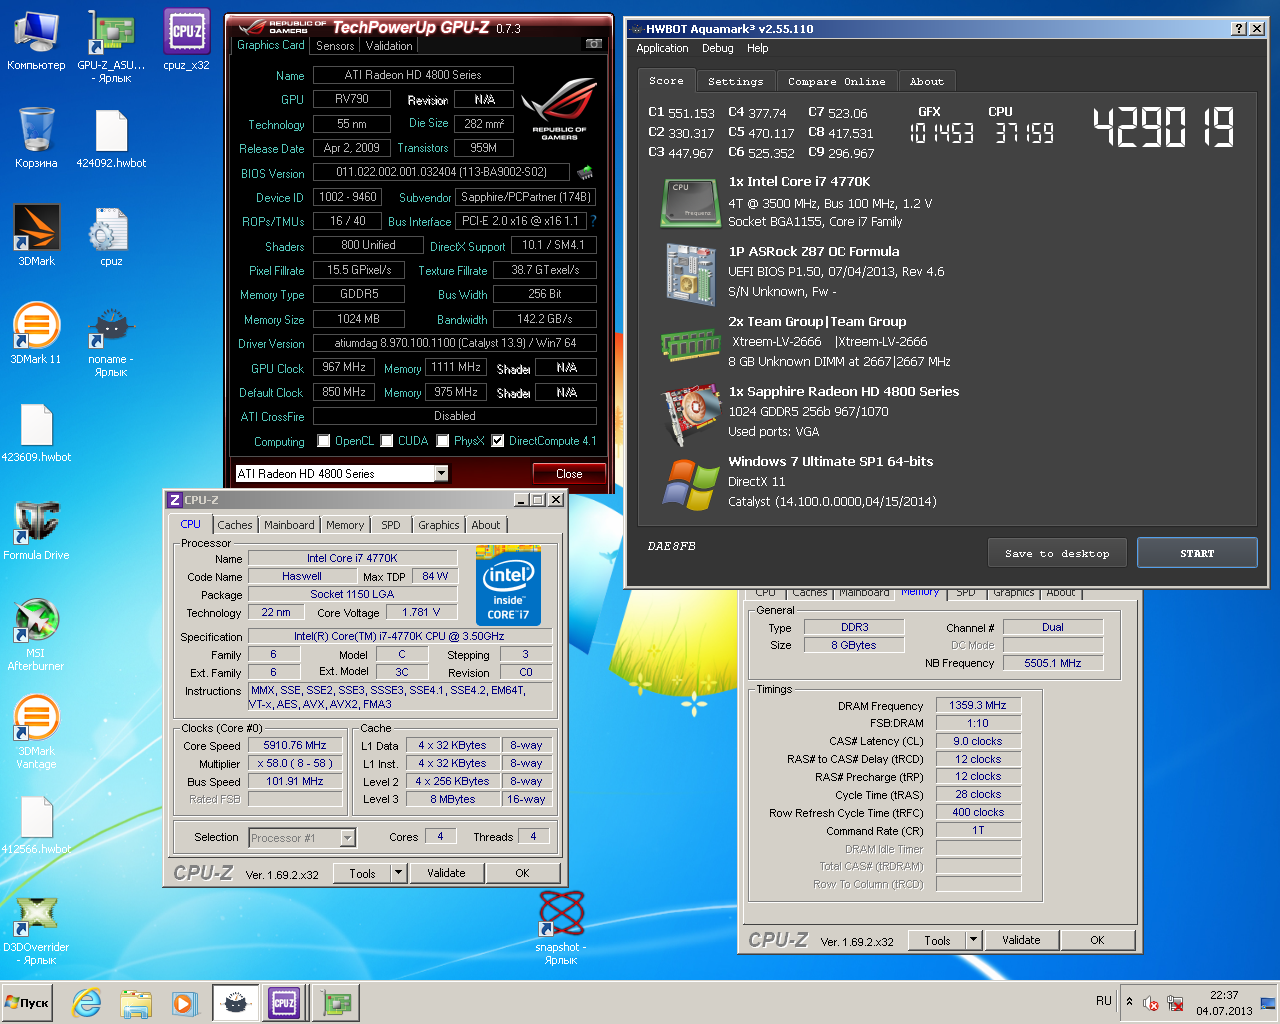Screen dimensions: 1280x1024
Task: Click the Aquamark help question mark button
Action: coord(1239,29)
